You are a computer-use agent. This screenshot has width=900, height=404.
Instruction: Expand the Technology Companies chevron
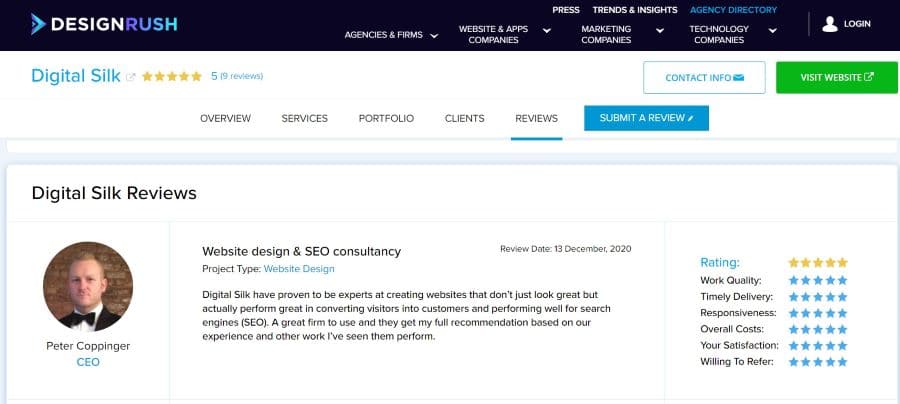[x=773, y=30]
